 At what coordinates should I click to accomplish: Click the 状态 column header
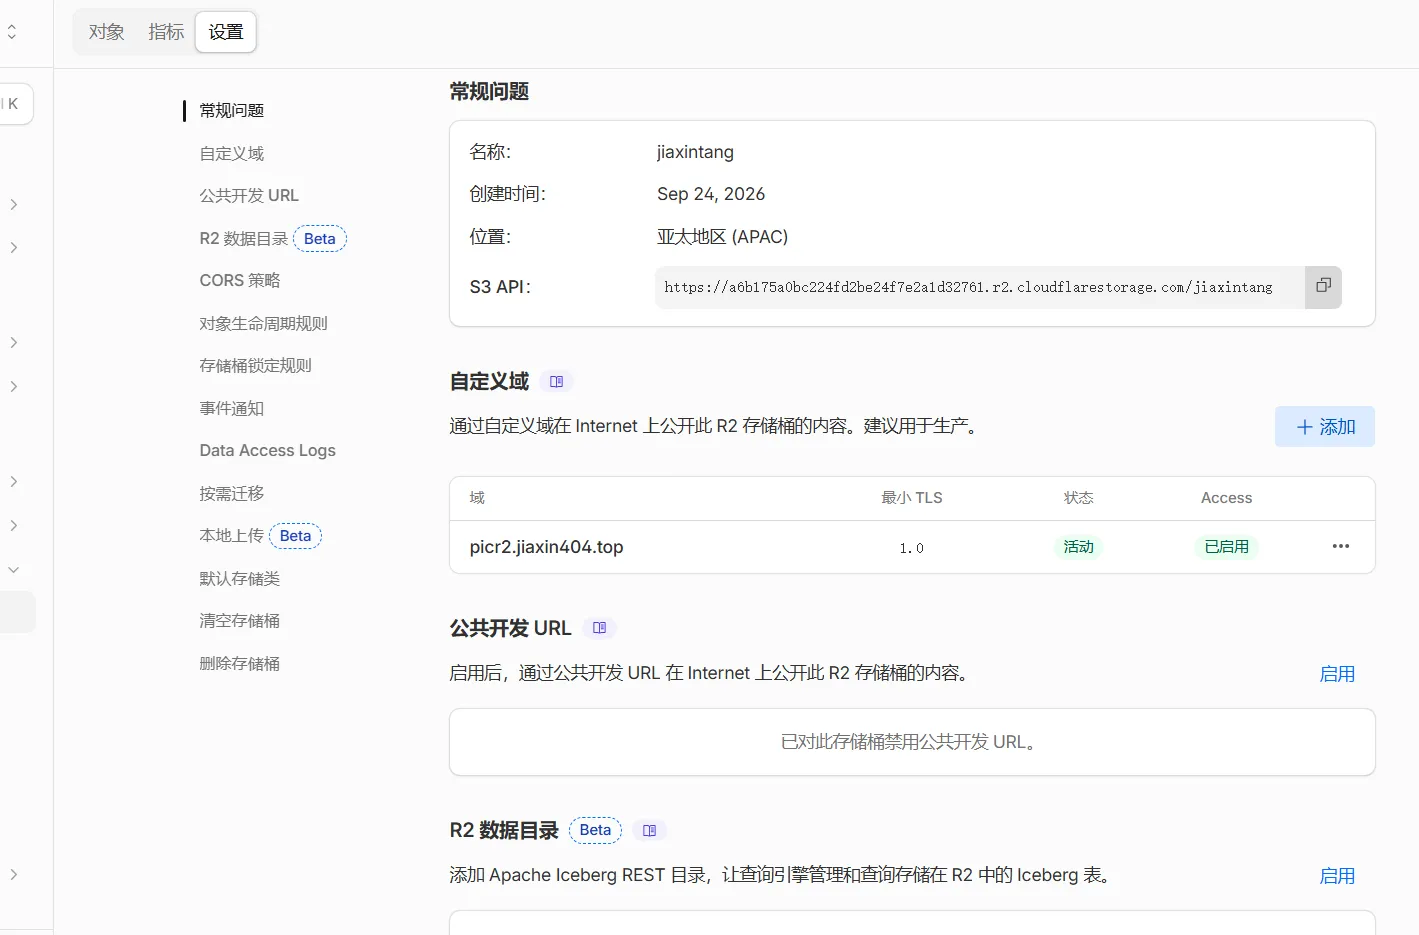pos(1079,498)
